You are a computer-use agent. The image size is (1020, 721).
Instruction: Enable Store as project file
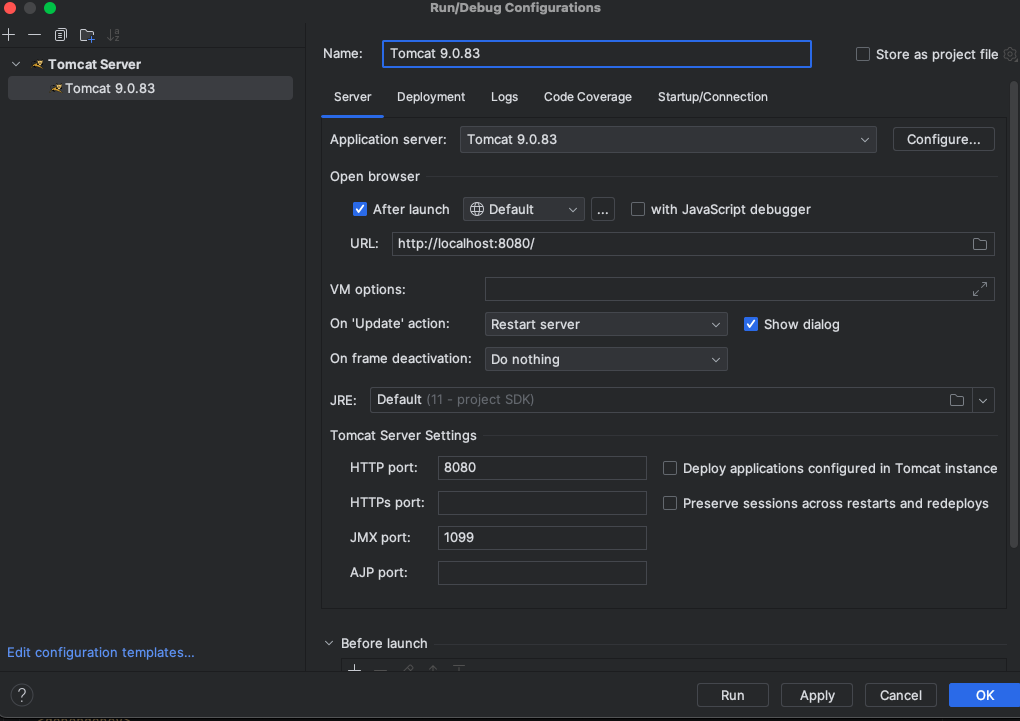pyautogui.click(x=863, y=54)
